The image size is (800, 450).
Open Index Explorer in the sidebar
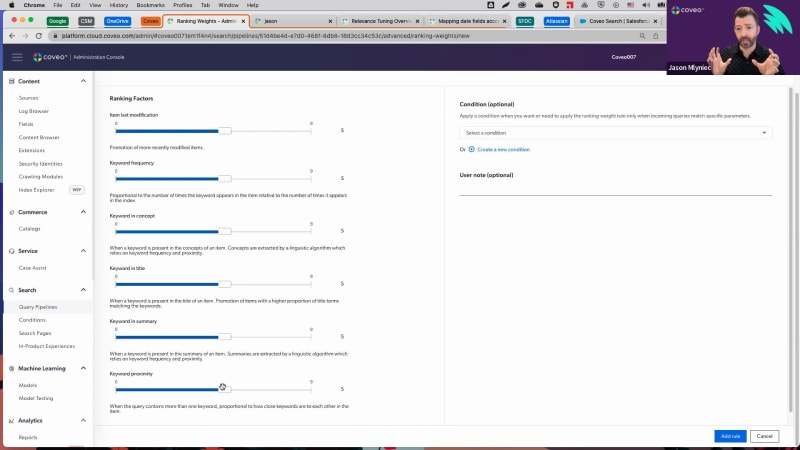(36, 190)
